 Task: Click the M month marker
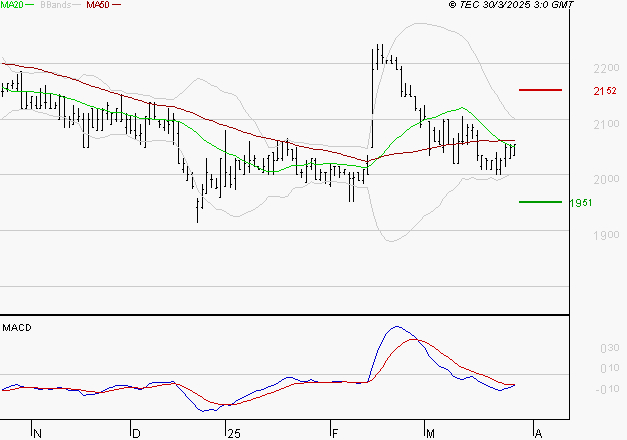[x=430, y=434]
